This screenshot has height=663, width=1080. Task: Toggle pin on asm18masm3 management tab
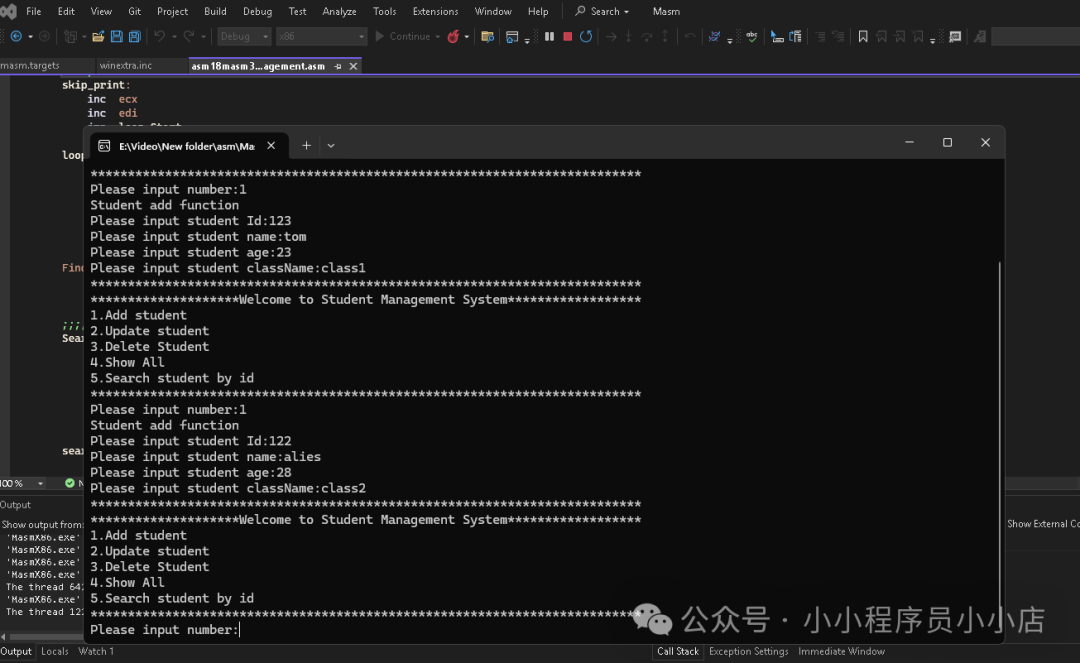coord(338,66)
